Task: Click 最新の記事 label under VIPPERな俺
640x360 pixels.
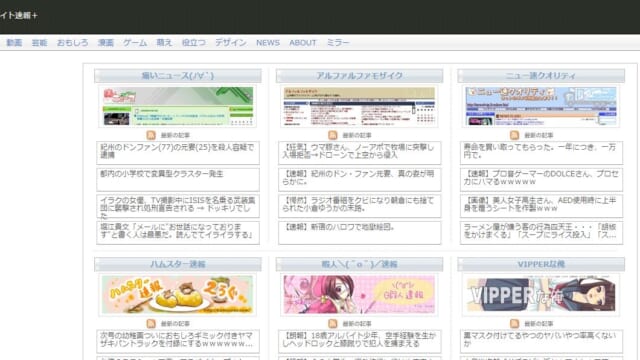Action: (538, 324)
